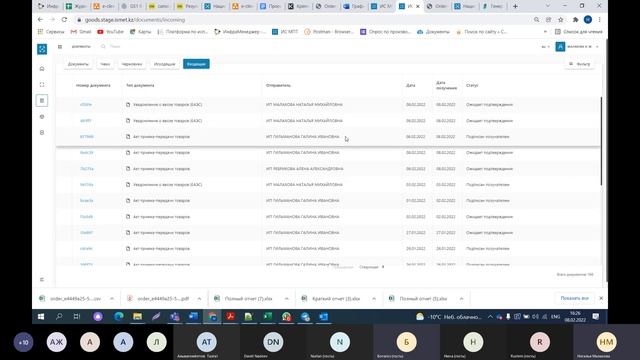Click the address bar URL
Image resolution: width=640 pixels, height=360 pixels.
click(x=135, y=20)
